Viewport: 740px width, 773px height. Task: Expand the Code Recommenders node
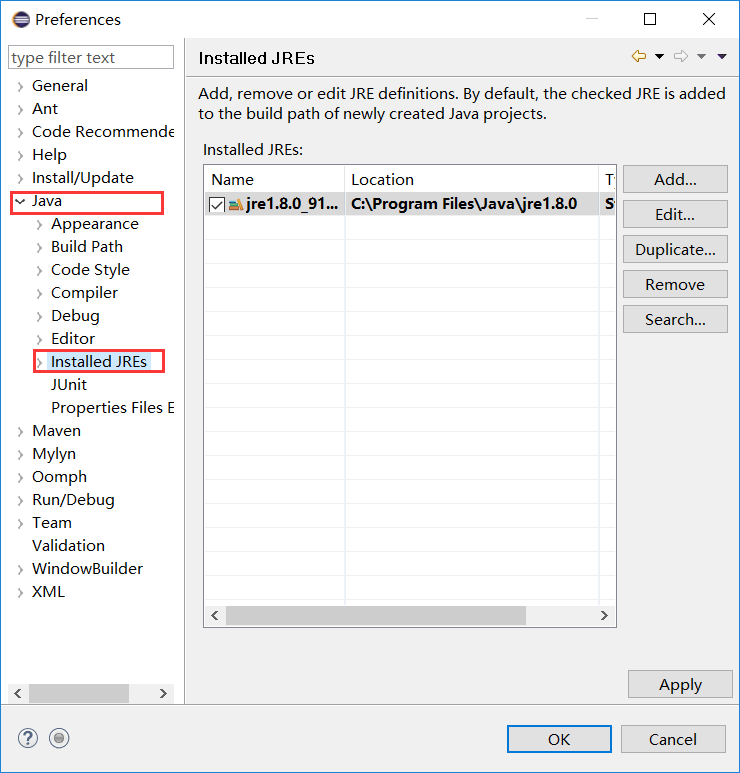tap(20, 133)
